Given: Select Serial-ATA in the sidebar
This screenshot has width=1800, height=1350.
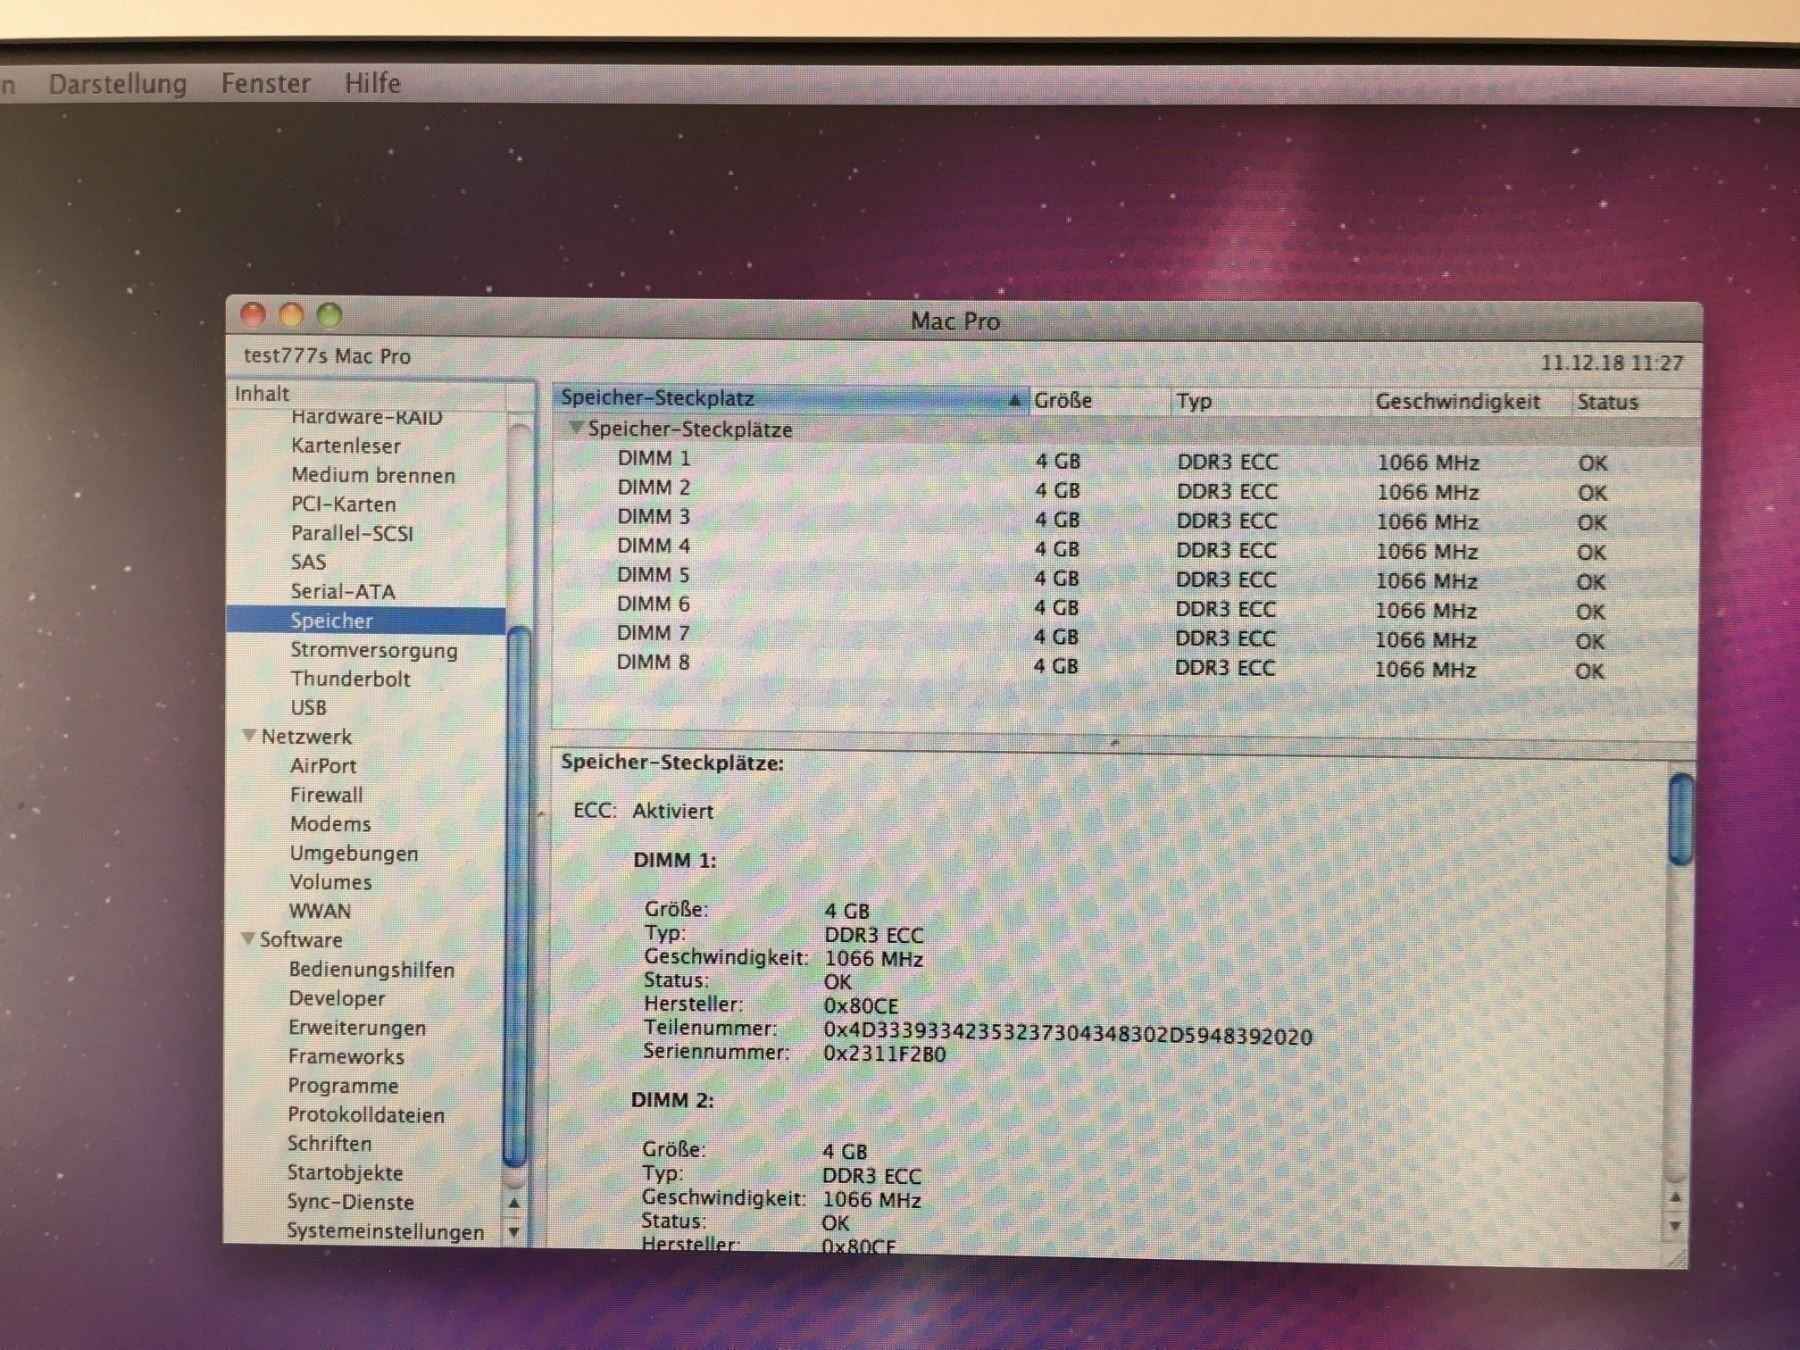Looking at the screenshot, I should [x=343, y=591].
